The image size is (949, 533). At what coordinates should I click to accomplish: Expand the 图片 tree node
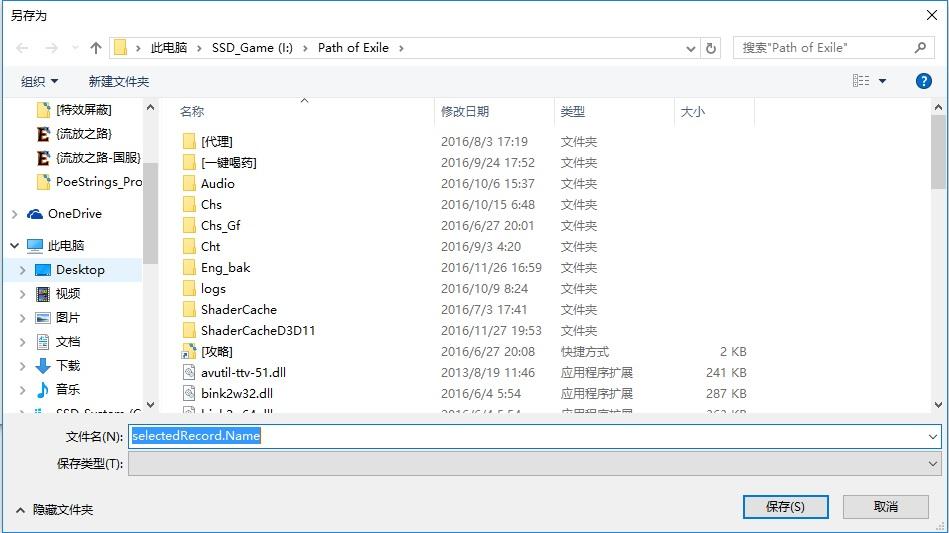tap(22, 318)
